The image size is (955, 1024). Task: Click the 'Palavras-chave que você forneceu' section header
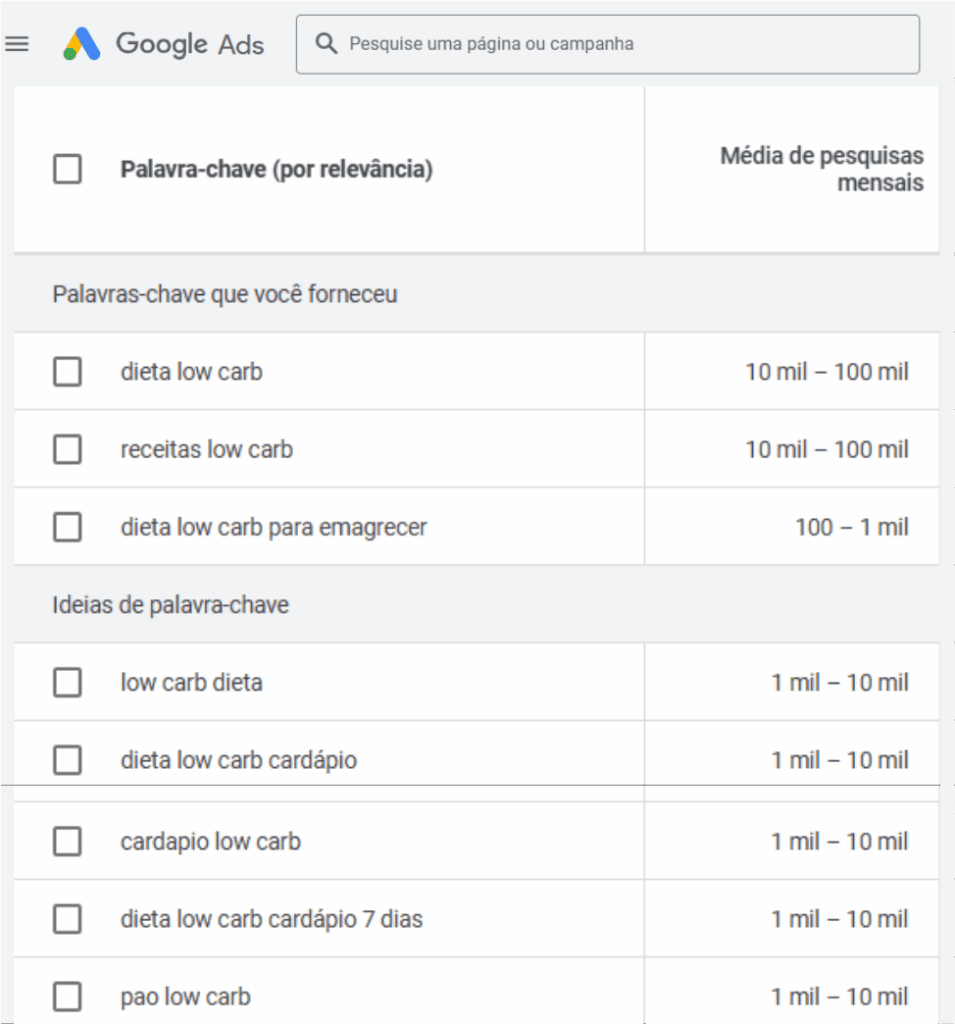[x=225, y=295]
